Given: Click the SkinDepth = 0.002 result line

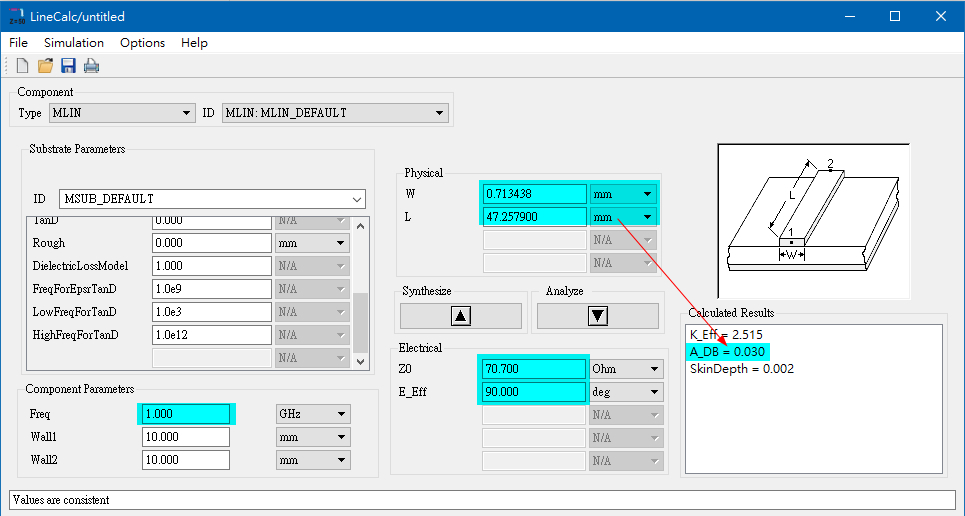Looking at the screenshot, I should coord(742,369).
